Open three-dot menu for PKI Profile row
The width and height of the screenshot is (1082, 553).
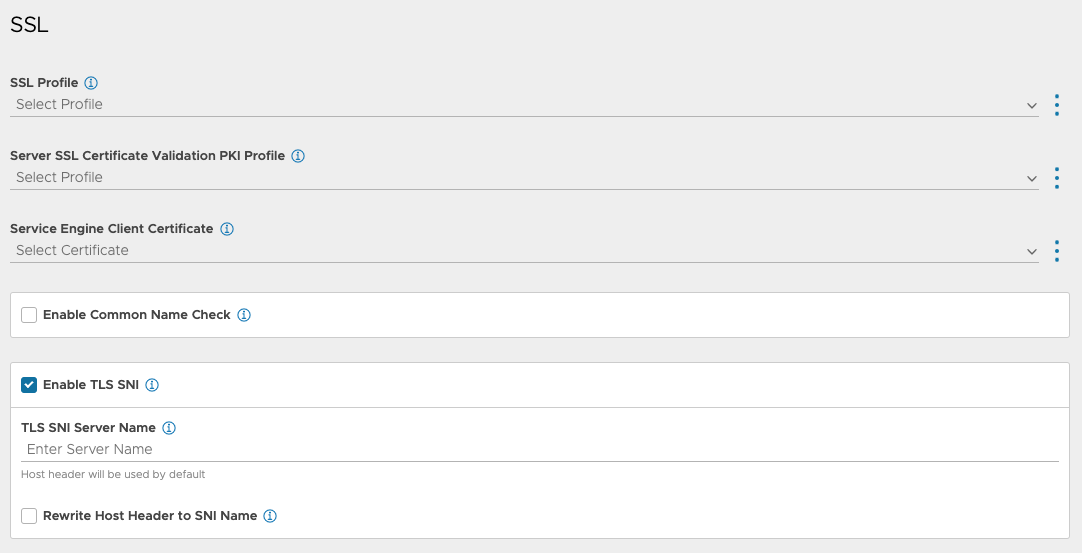[x=1057, y=178]
